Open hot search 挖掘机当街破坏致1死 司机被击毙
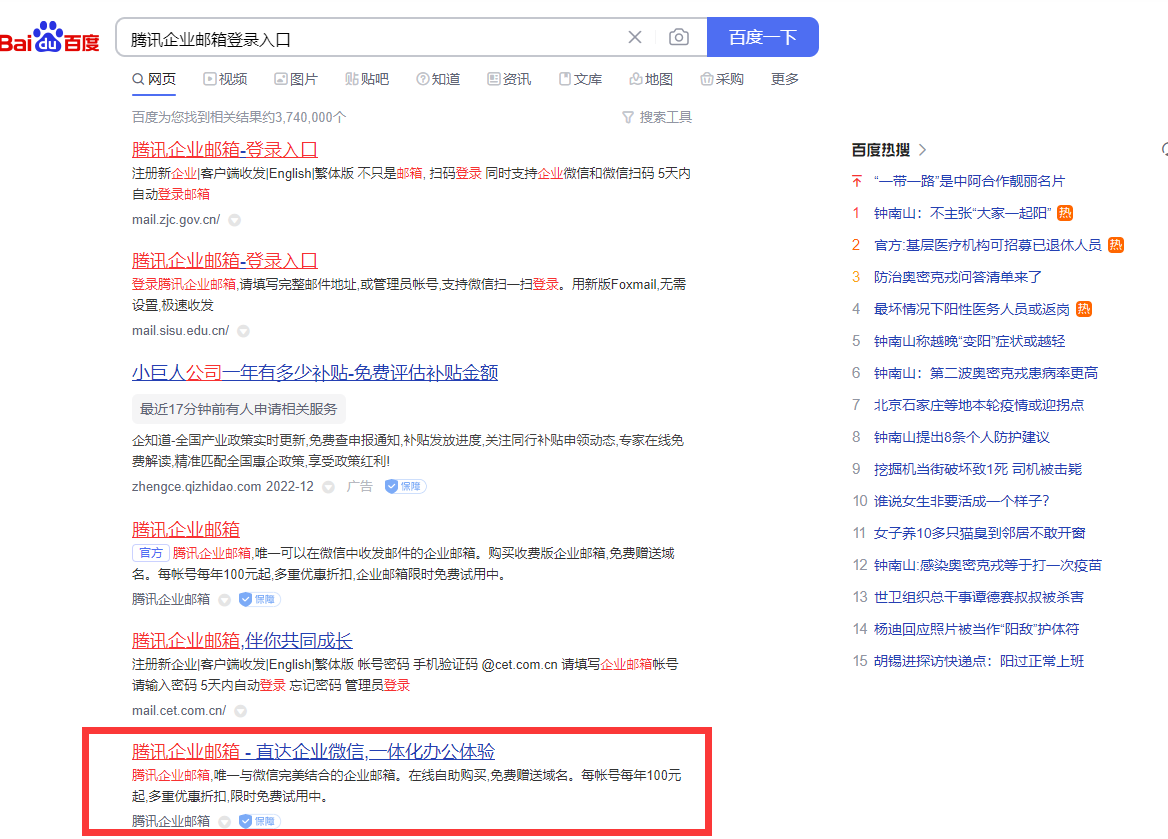The height and width of the screenshot is (839, 1168). pos(978,469)
